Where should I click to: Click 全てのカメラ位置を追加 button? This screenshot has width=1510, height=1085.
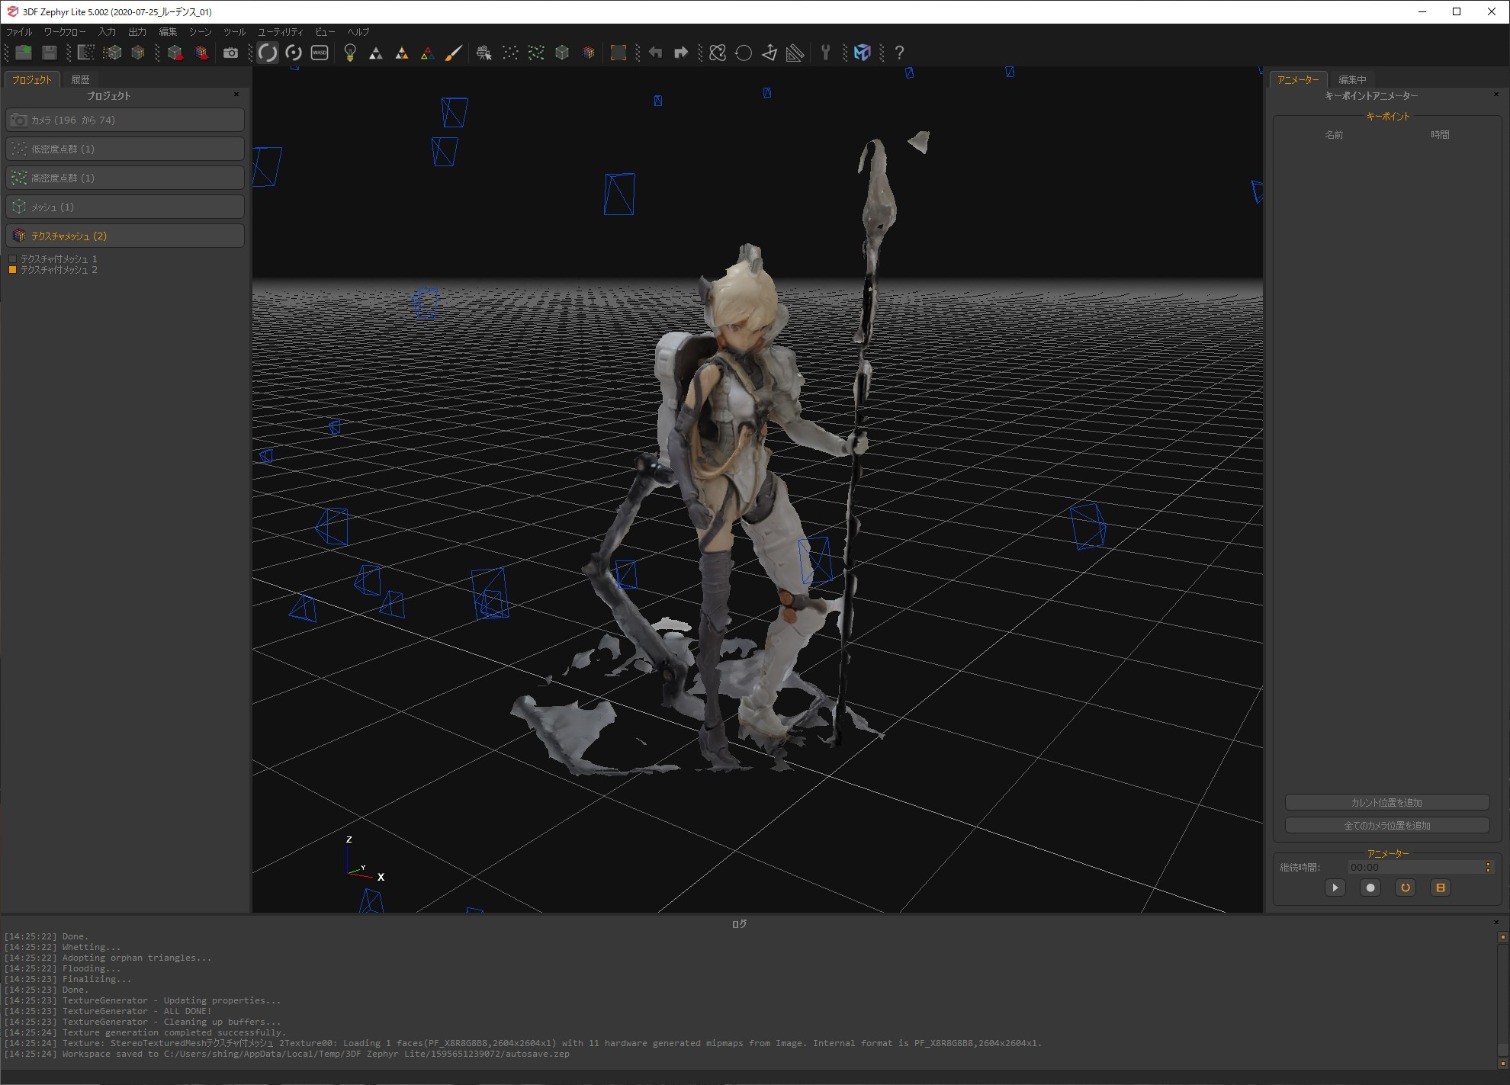(1387, 826)
